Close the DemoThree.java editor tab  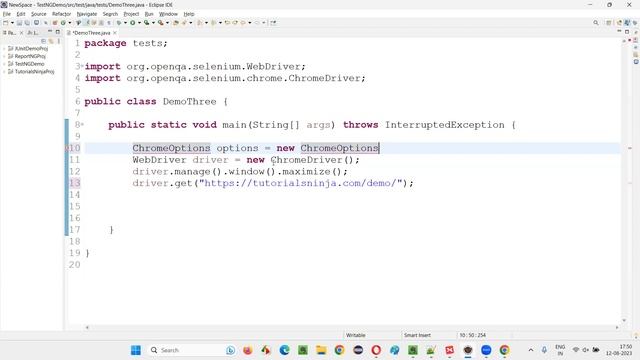coord(115,33)
